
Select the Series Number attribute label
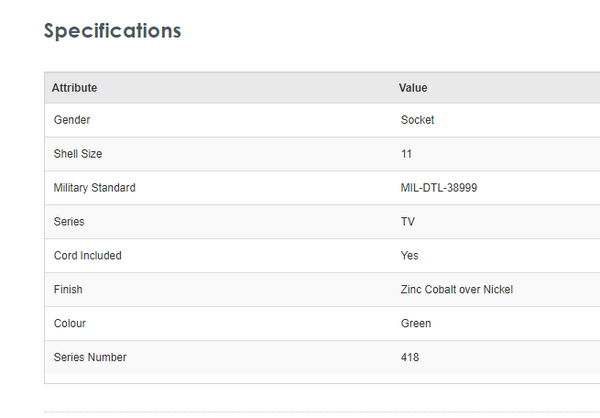91,358
